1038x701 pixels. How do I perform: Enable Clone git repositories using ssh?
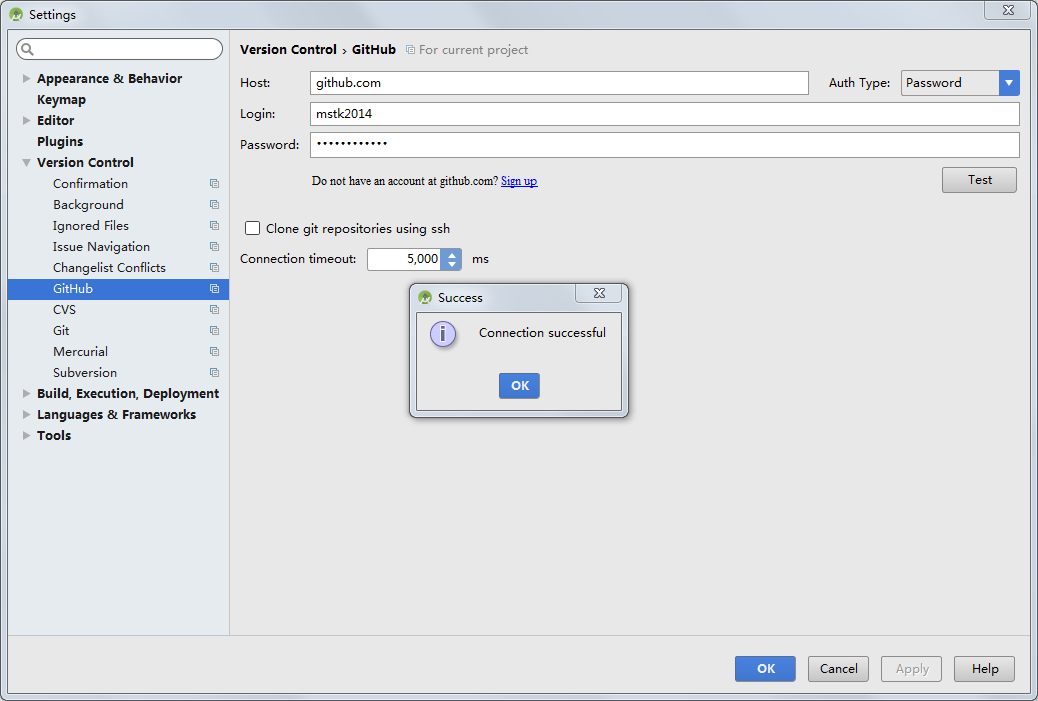(253, 229)
